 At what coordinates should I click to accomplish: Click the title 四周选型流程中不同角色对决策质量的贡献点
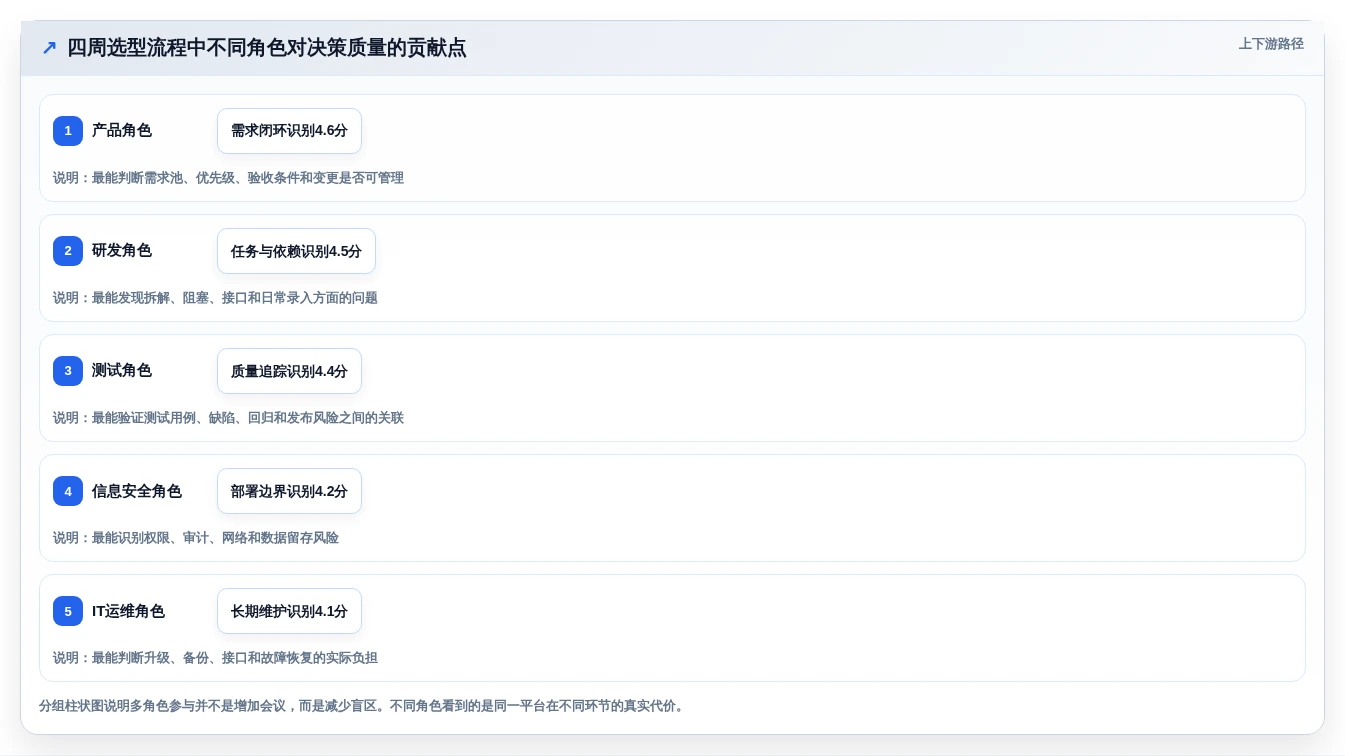pyautogui.click(x=267, y=48)
